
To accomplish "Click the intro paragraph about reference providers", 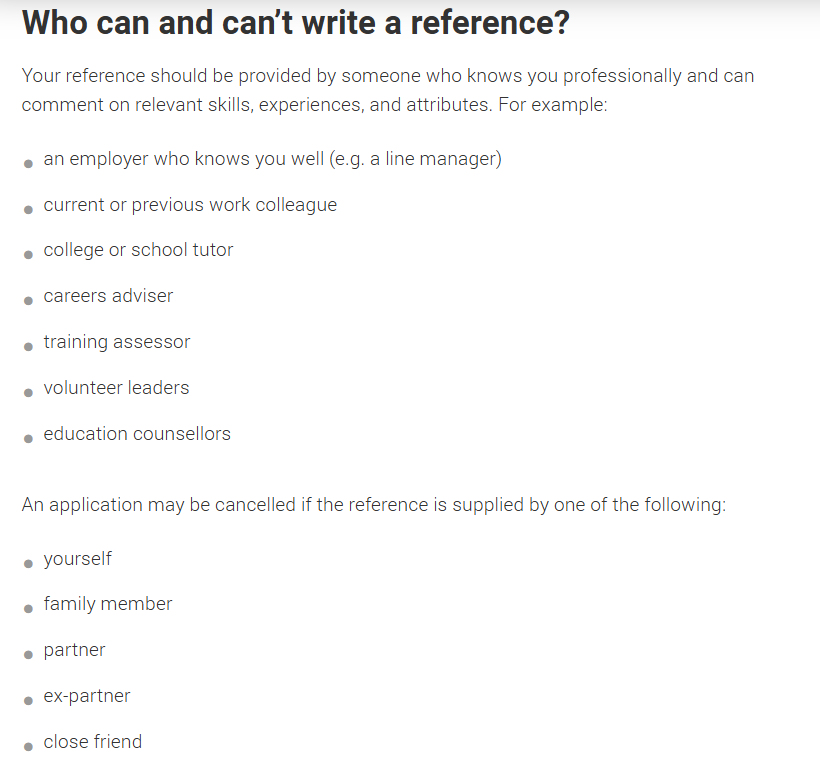I will point(388,90).
